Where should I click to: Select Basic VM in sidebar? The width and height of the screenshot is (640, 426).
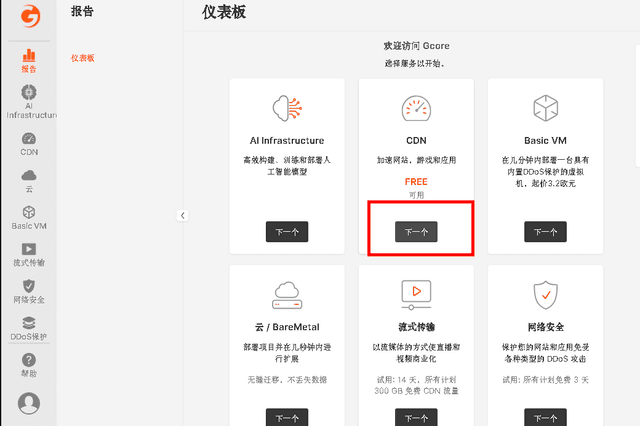coord(29,218)
